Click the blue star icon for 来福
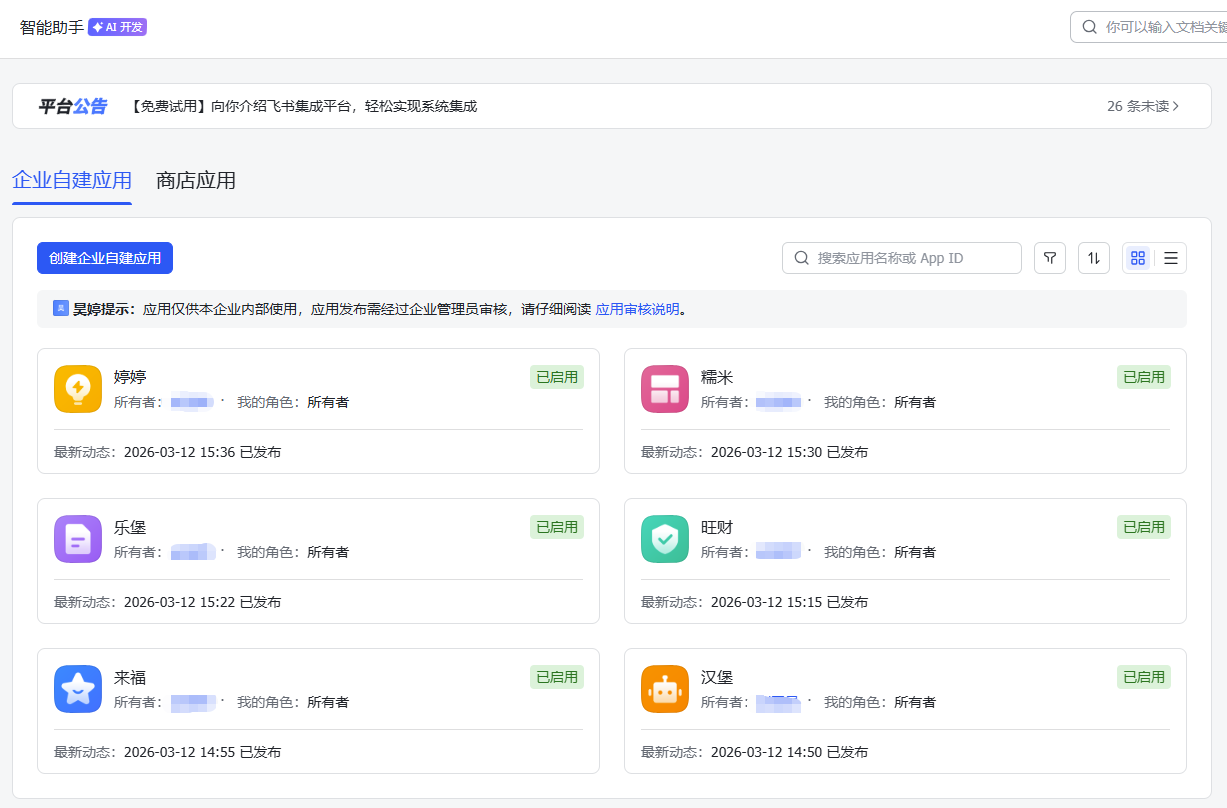 coord(78,689)
